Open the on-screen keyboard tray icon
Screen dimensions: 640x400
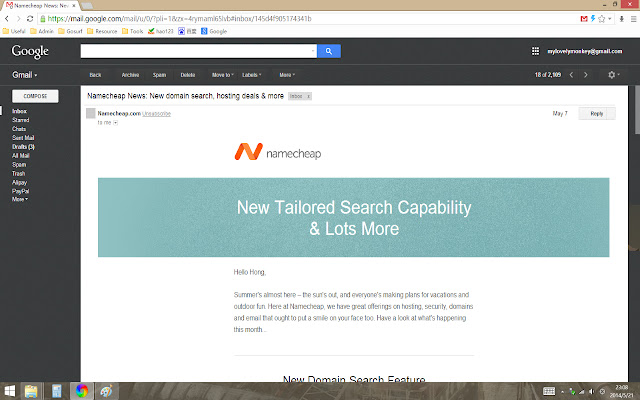[x=549, y=391]
